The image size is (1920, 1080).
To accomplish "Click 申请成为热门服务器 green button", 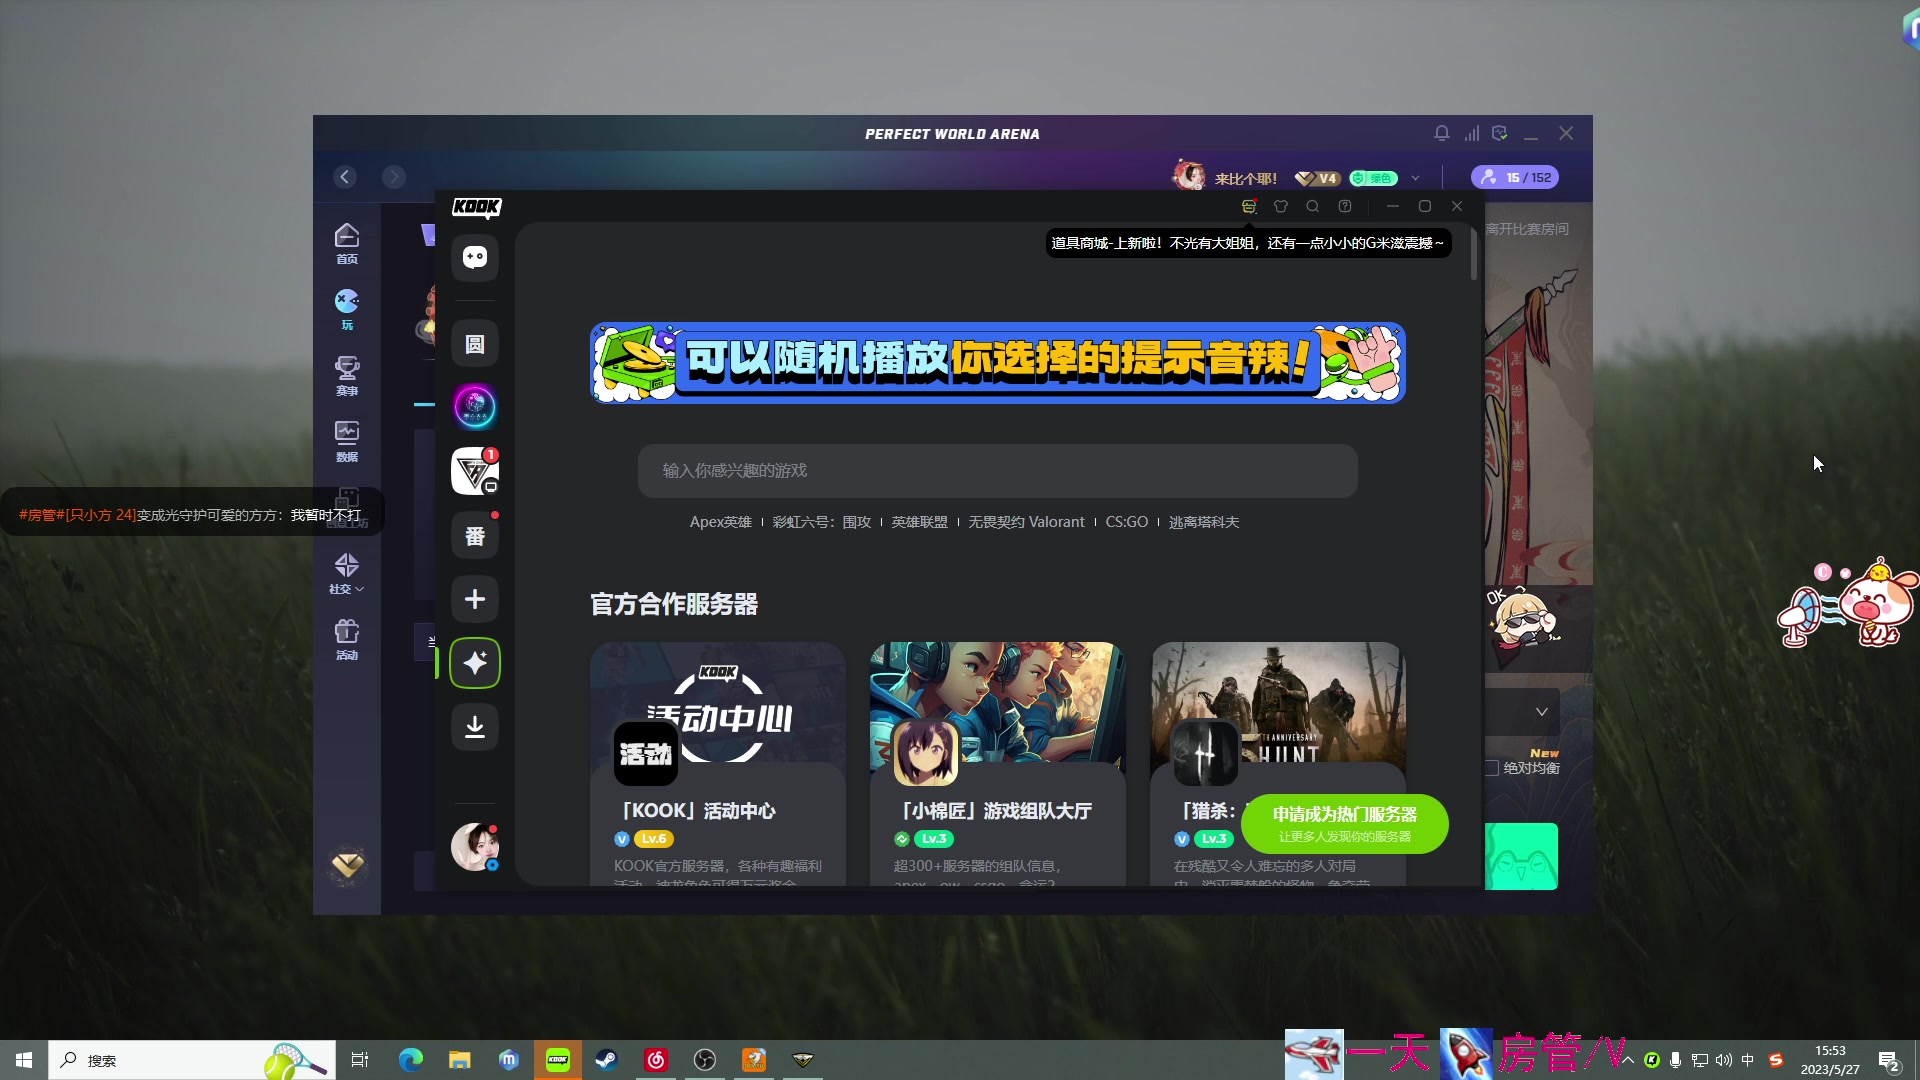I will point(1345,824).
